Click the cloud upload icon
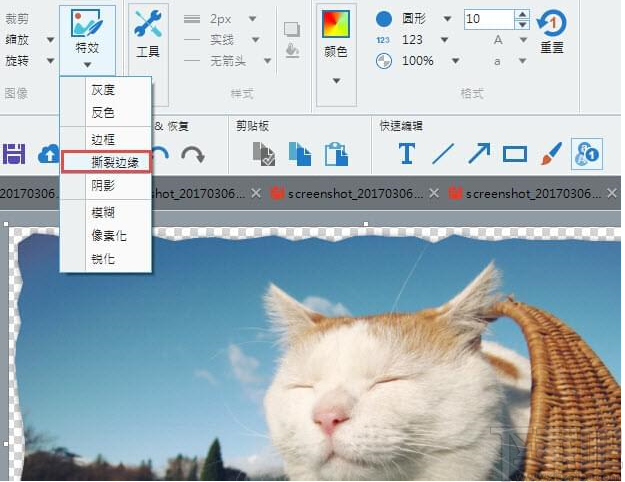This screenshot has height=482, width=625. coord(48,154)
